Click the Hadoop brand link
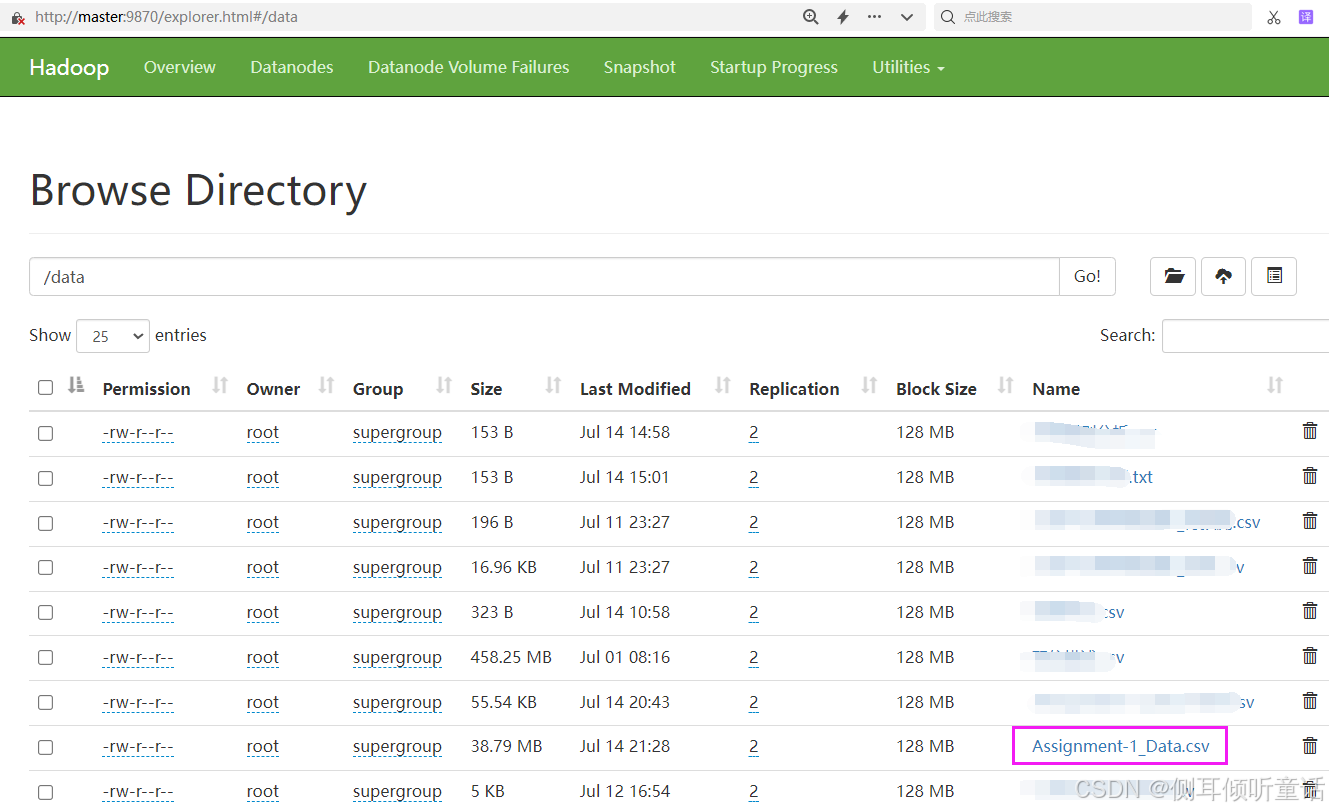Viewport: 1329px width, 811px height. [x=69, y=67]
